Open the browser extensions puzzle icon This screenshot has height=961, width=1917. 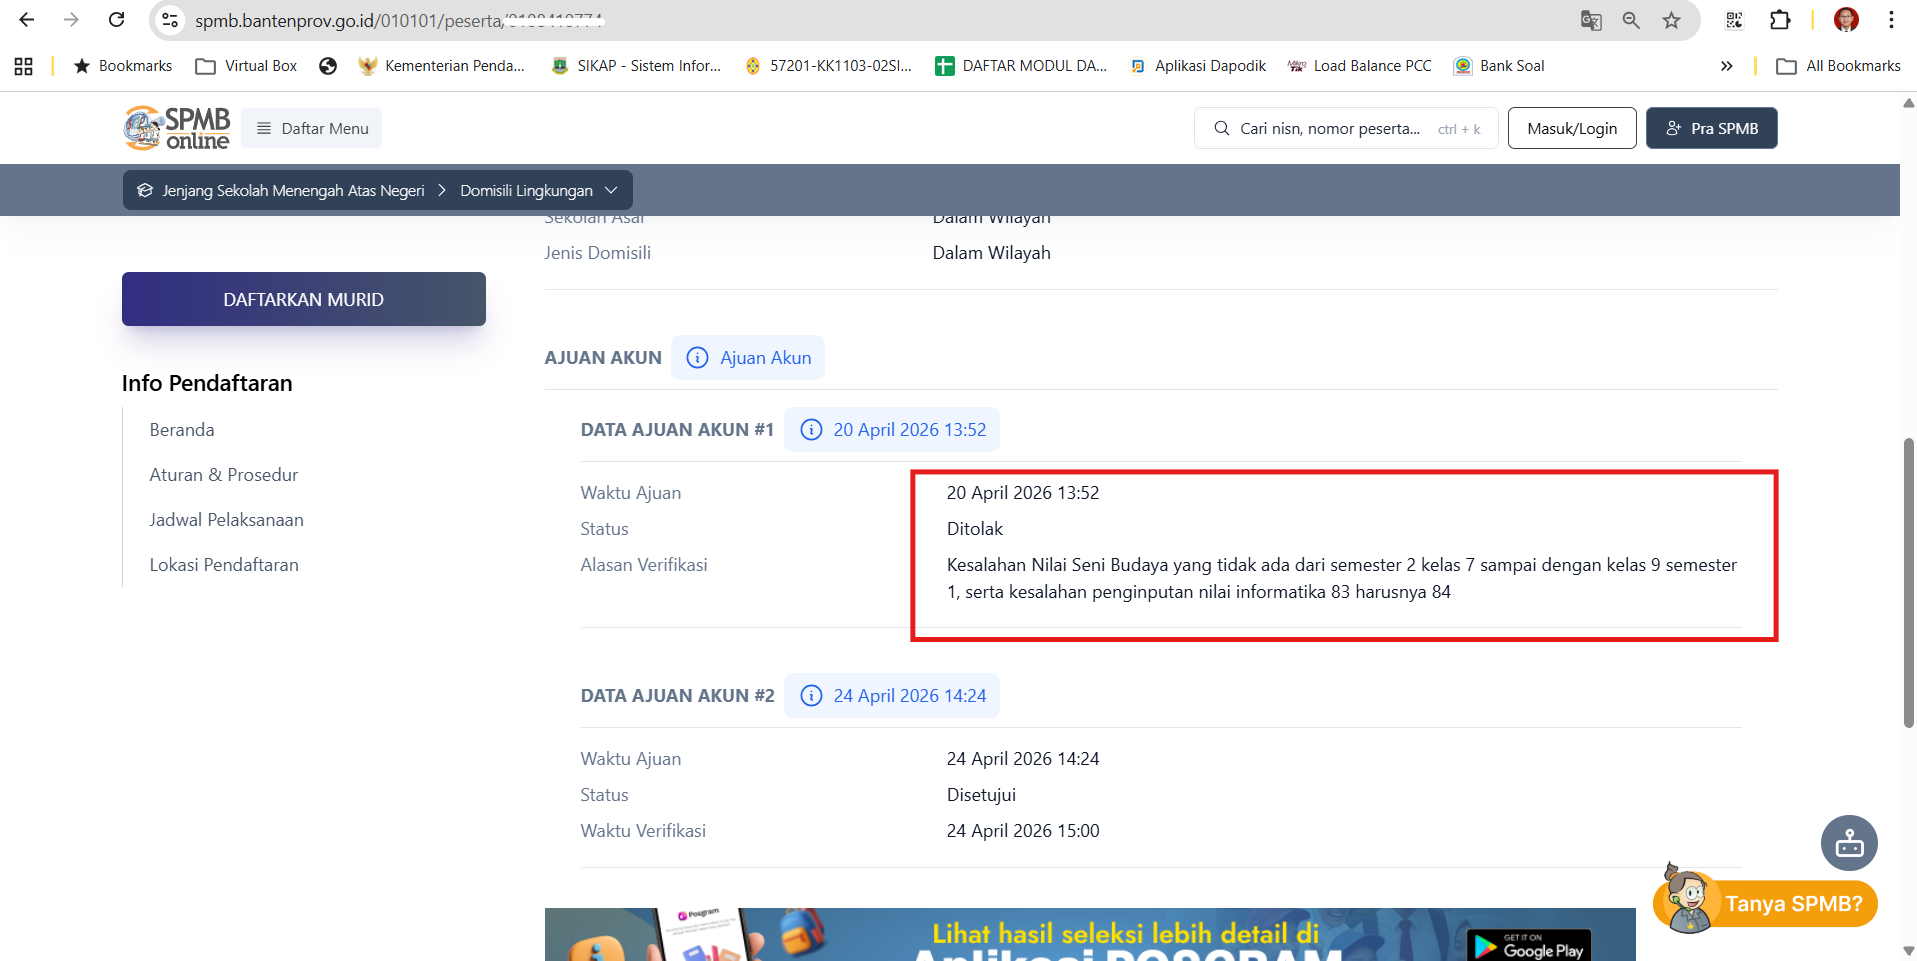pos(1780,20)
